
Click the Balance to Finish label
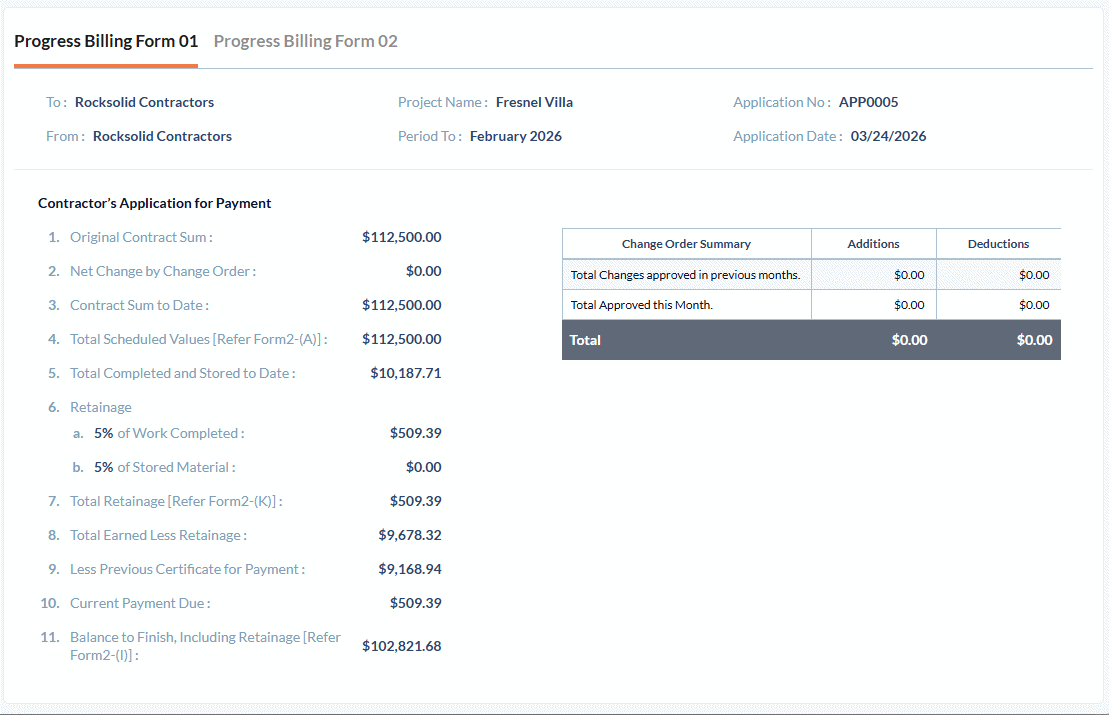[x=205, y=646]
